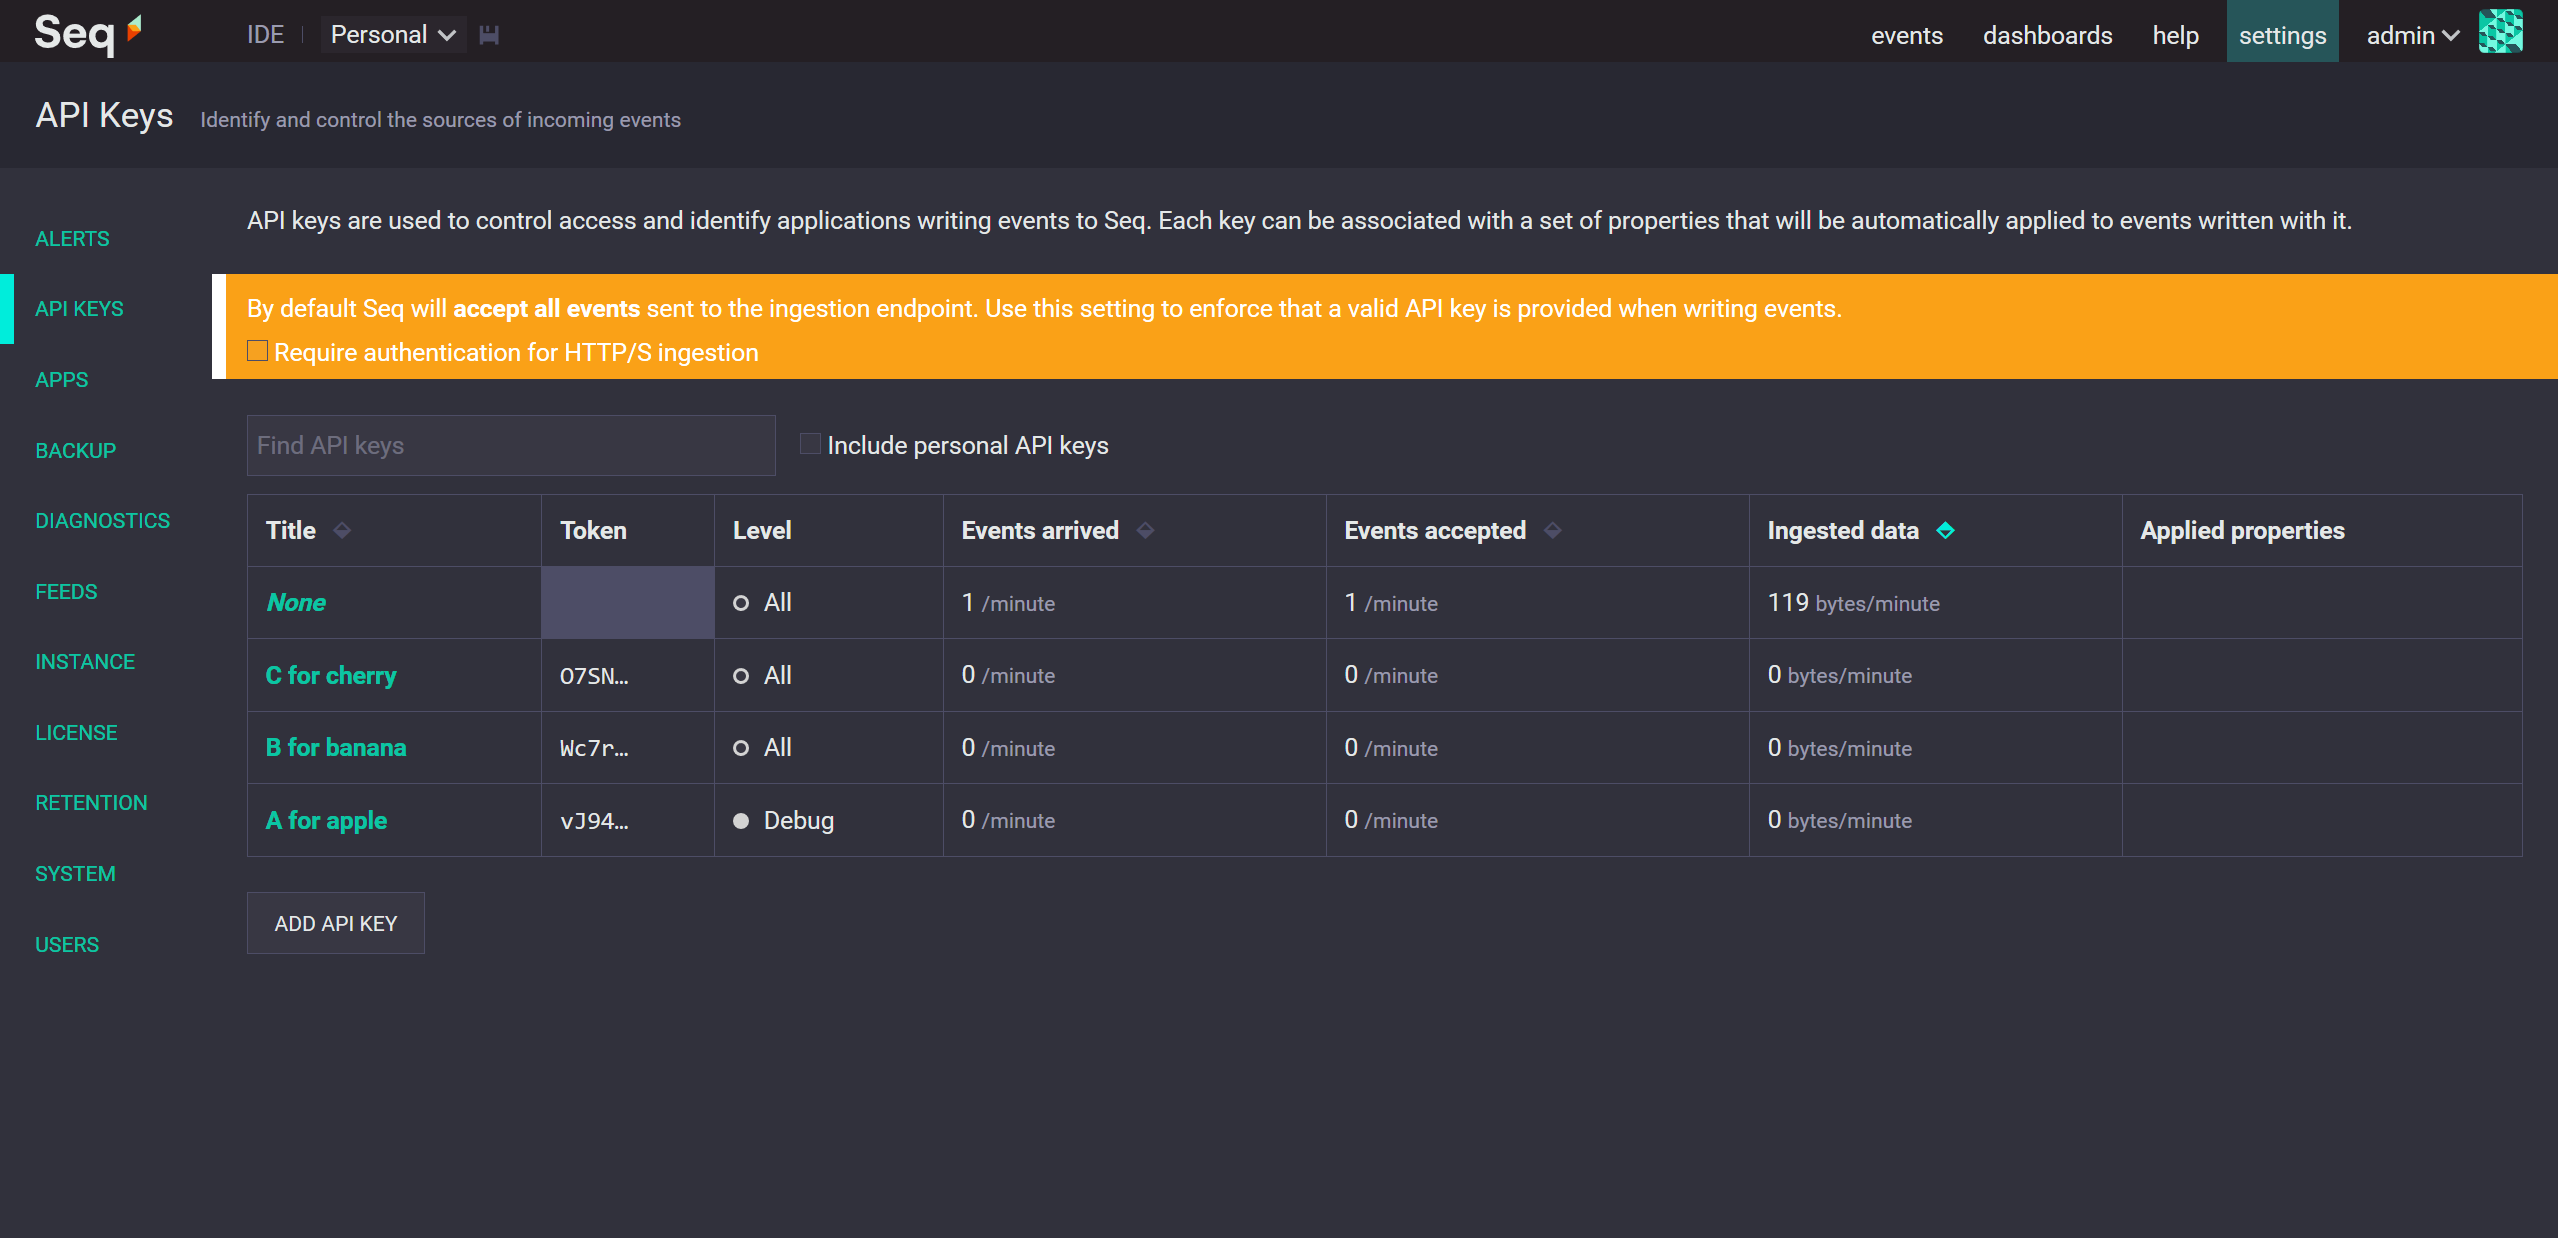Click the Ingested data sort icon
Image resolution: width=2558 pixels, height=1238 pixels.
tap(1945, 530)
